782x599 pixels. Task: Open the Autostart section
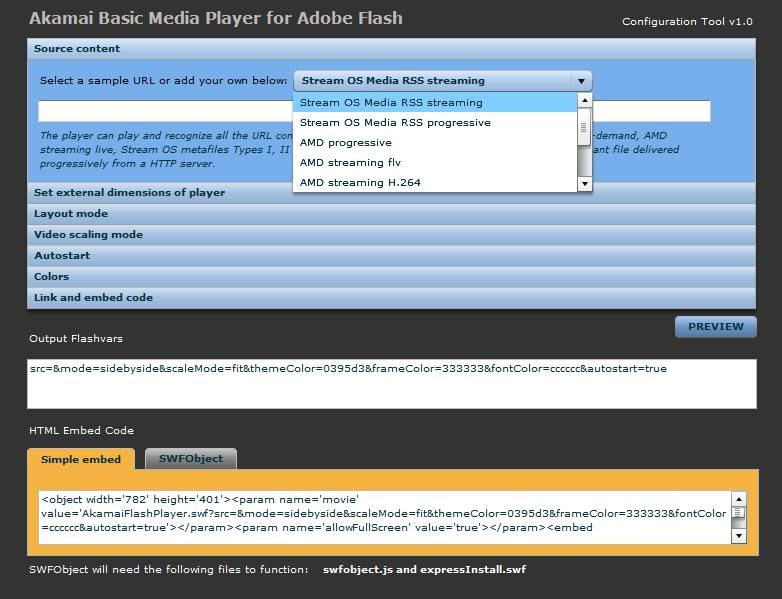(x=62, y=255)
